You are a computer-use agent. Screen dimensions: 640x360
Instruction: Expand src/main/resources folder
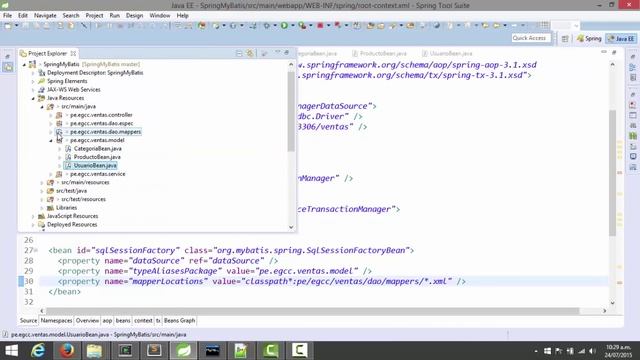(x=42, y=182)
